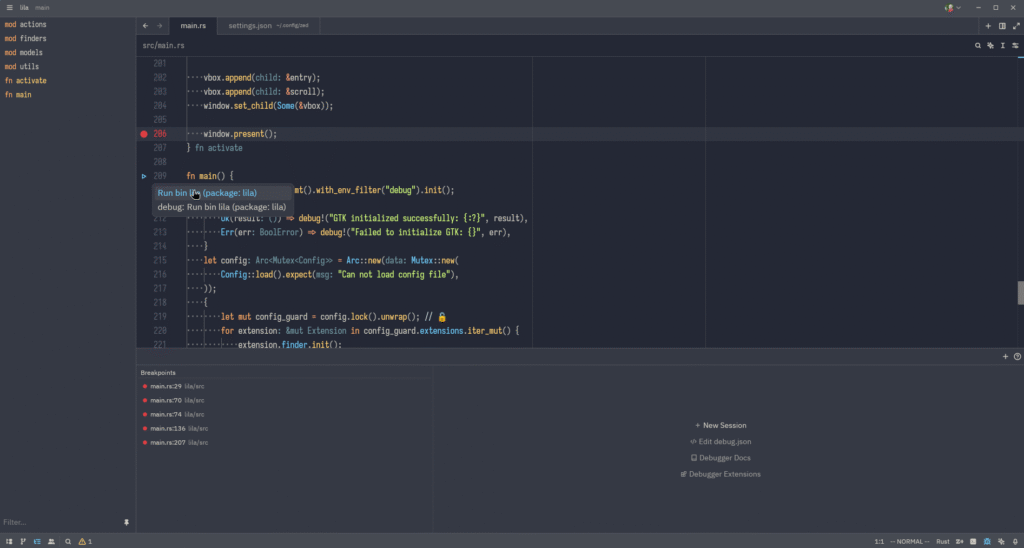This screenshot has width=1024, height=548.
Task: Open the project panel from status bar
Action: tap(9, 541)
